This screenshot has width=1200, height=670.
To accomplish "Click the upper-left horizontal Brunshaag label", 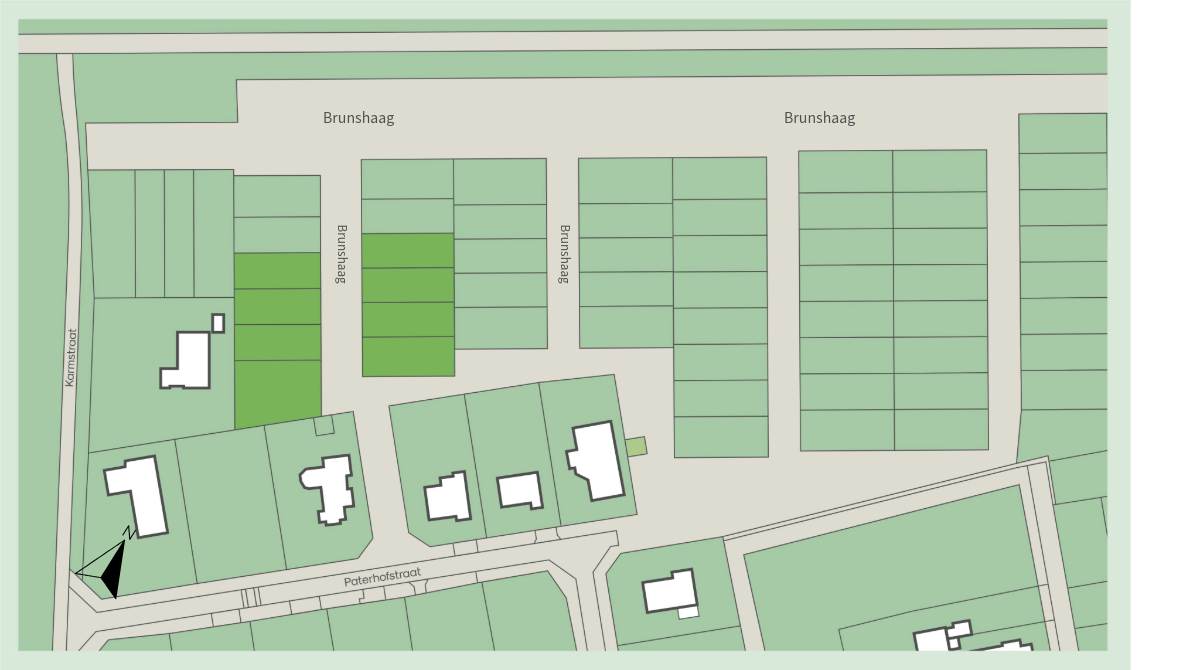I will (359, 118).
